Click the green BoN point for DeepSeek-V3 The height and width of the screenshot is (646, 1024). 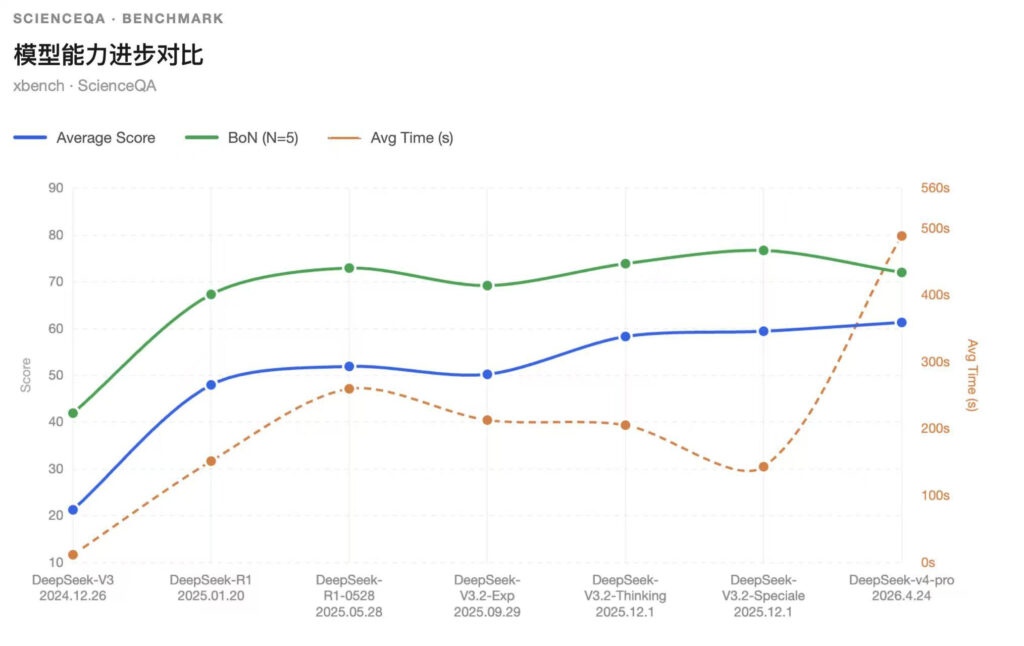pyautogui.click(x=73, y=413)
